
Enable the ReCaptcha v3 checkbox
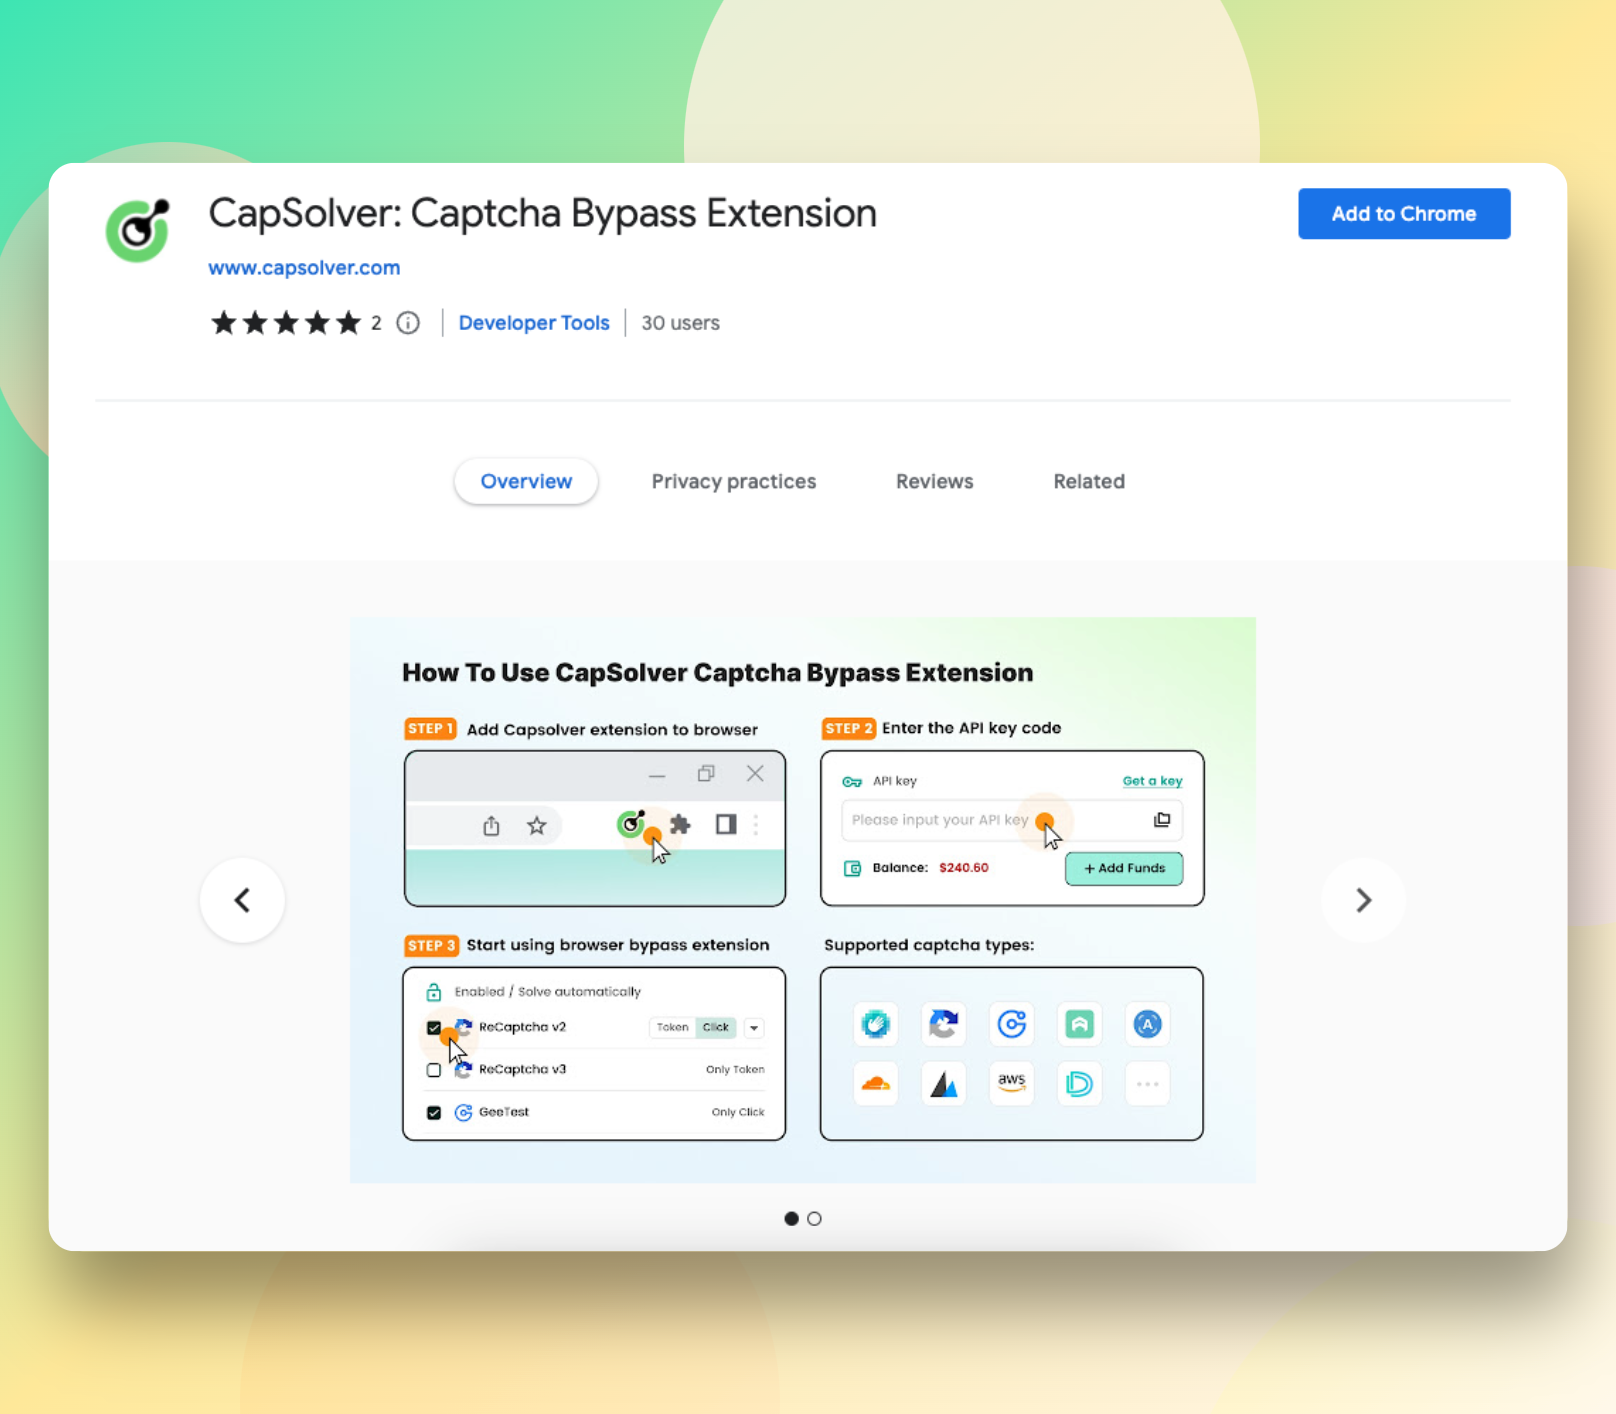tap(434, 1069)
